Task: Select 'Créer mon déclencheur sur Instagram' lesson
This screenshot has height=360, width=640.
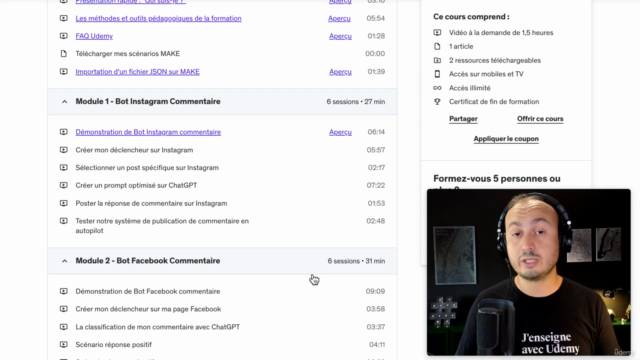Action: (134, 150)
